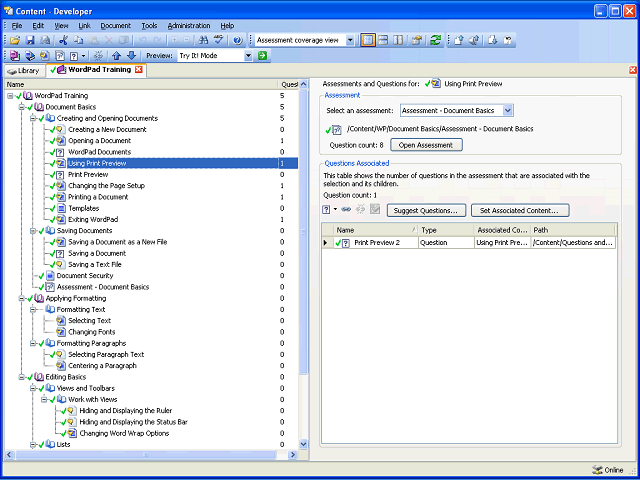Select Creating a New Document in tree
The width and height of the screenshot is (640, 480).
(x=107, y=130)
